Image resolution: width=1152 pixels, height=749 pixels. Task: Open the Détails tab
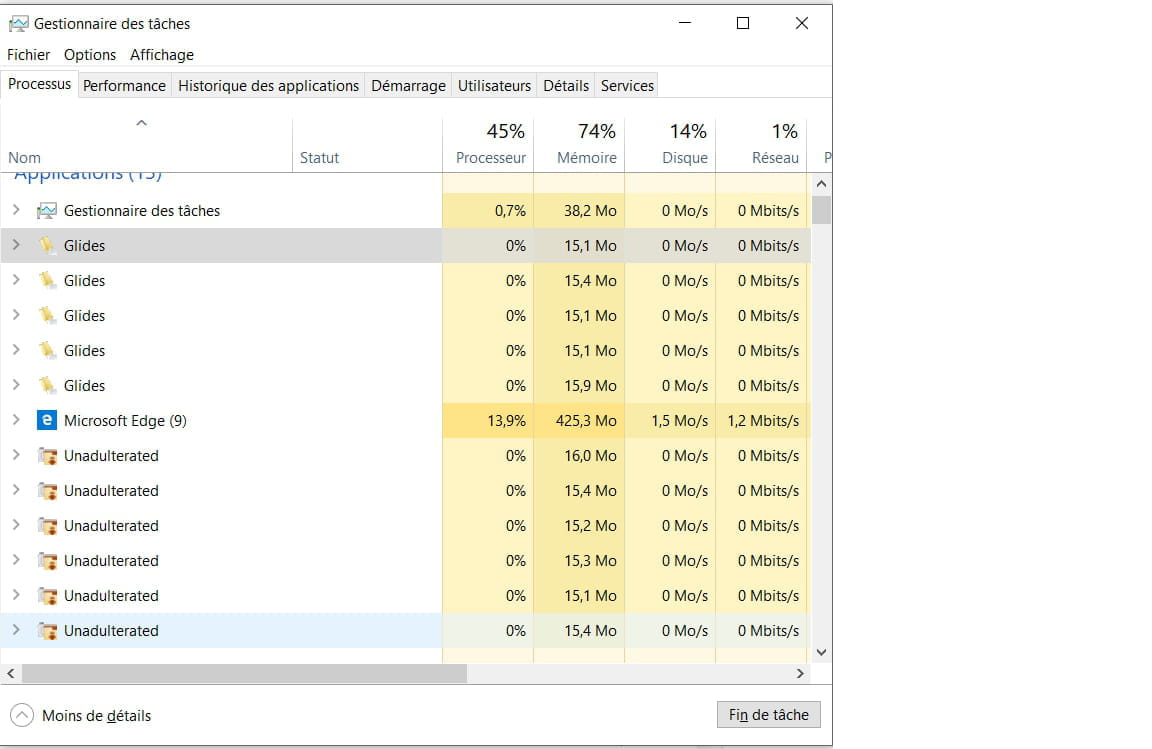tap(566, 85)
